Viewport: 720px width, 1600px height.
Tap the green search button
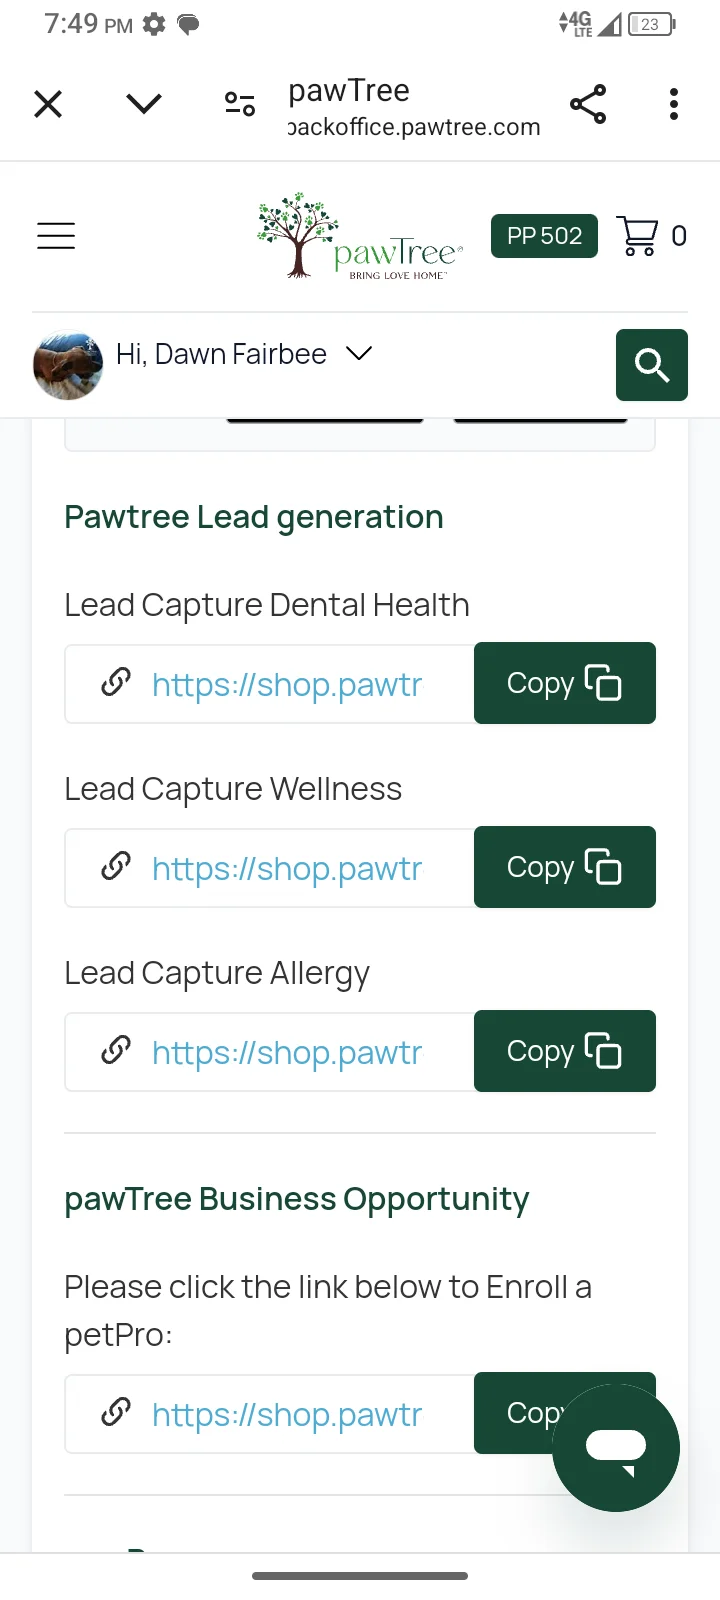(x=651, y=365)
